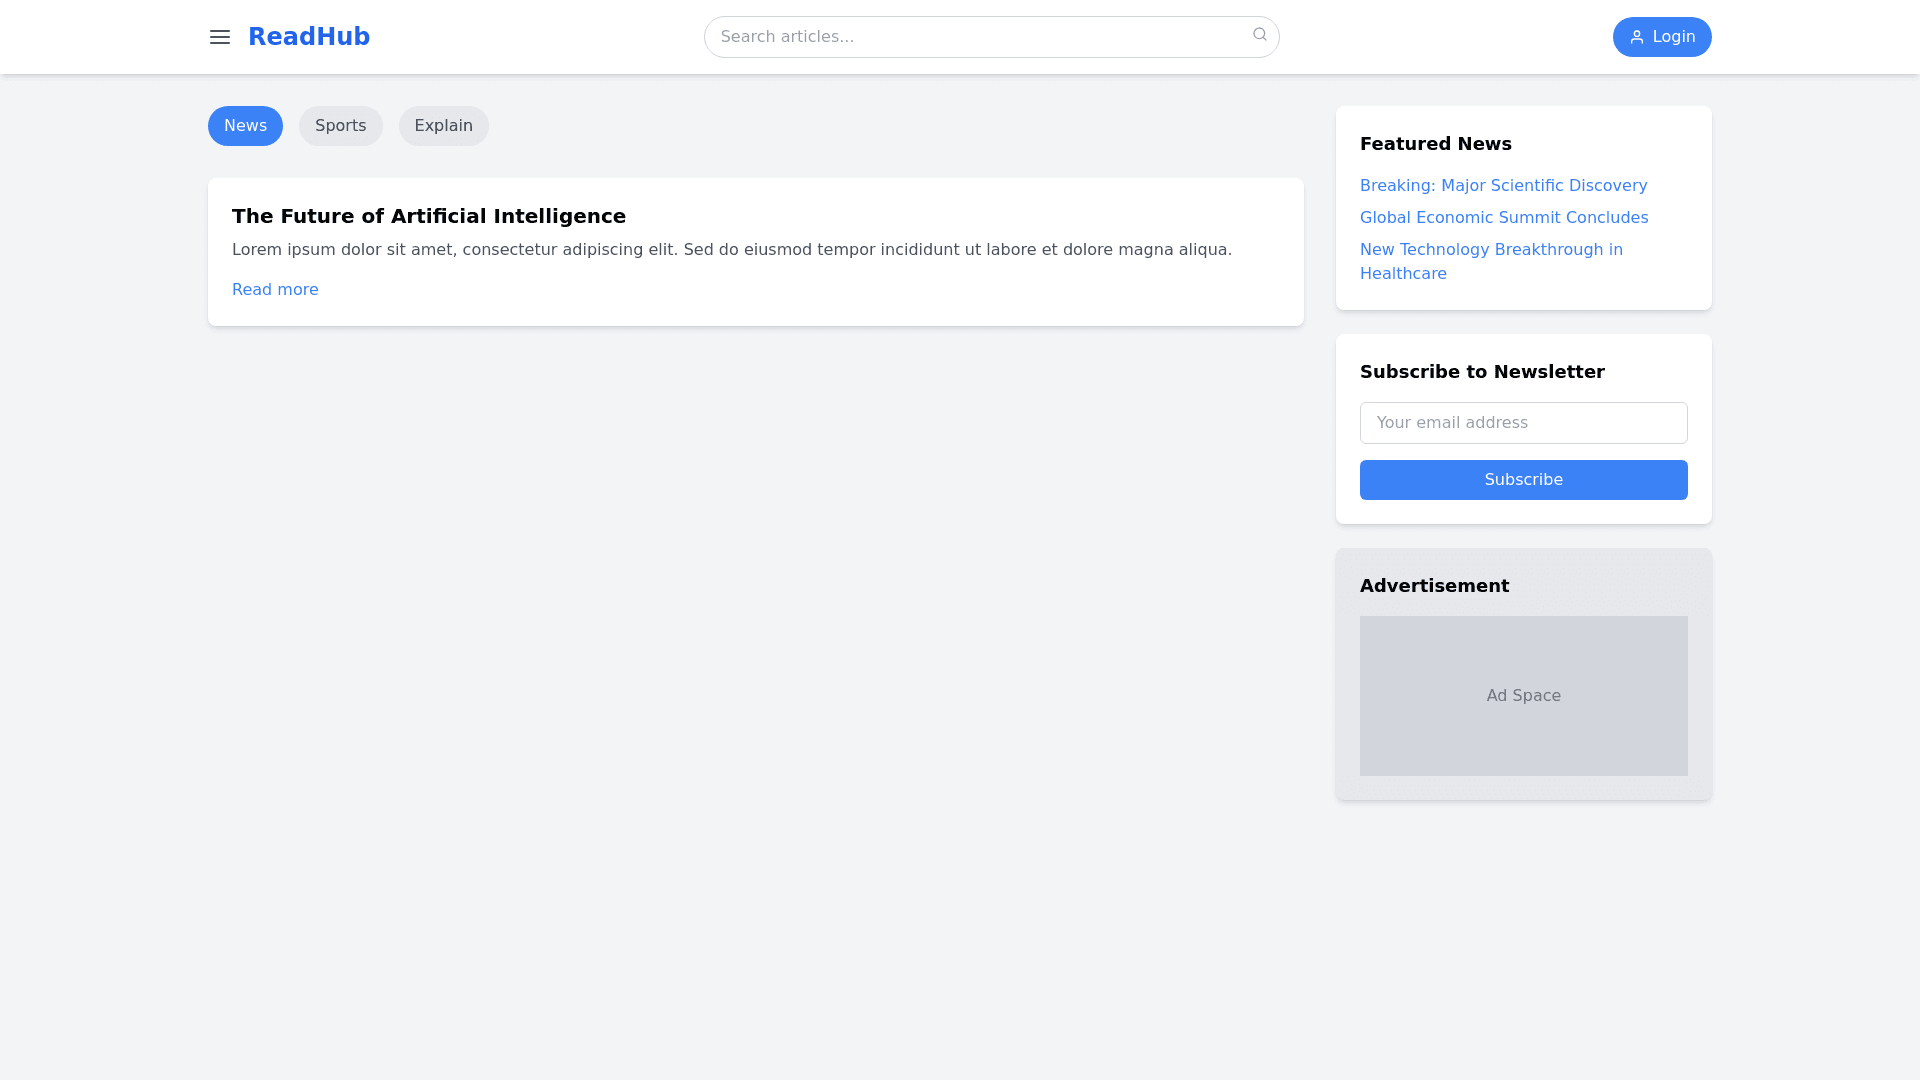This screenshot has width=1920, height=1080.
Task: Click the user icon in Login button
Action: (1637, 37)
